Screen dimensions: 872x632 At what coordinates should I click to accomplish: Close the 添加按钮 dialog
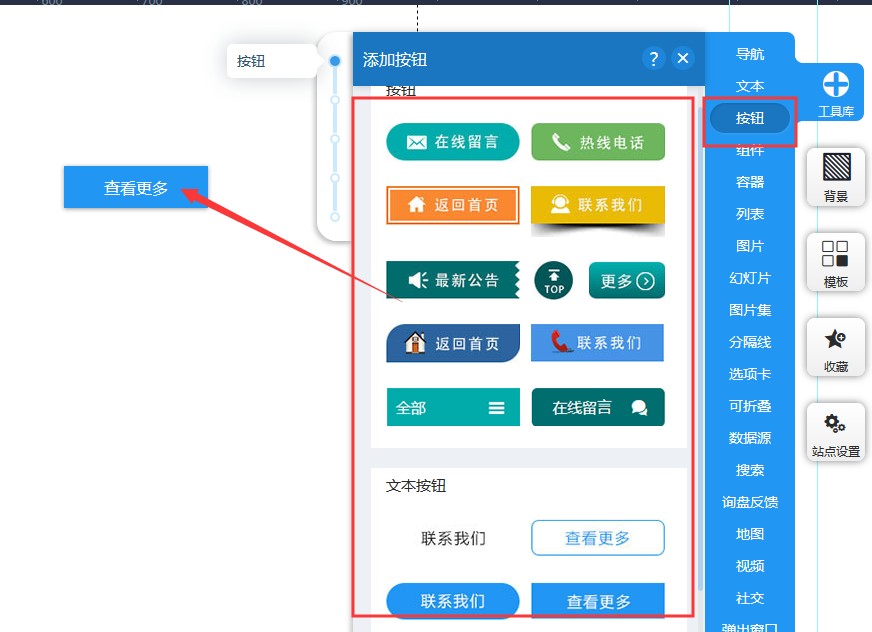(683, 58)
